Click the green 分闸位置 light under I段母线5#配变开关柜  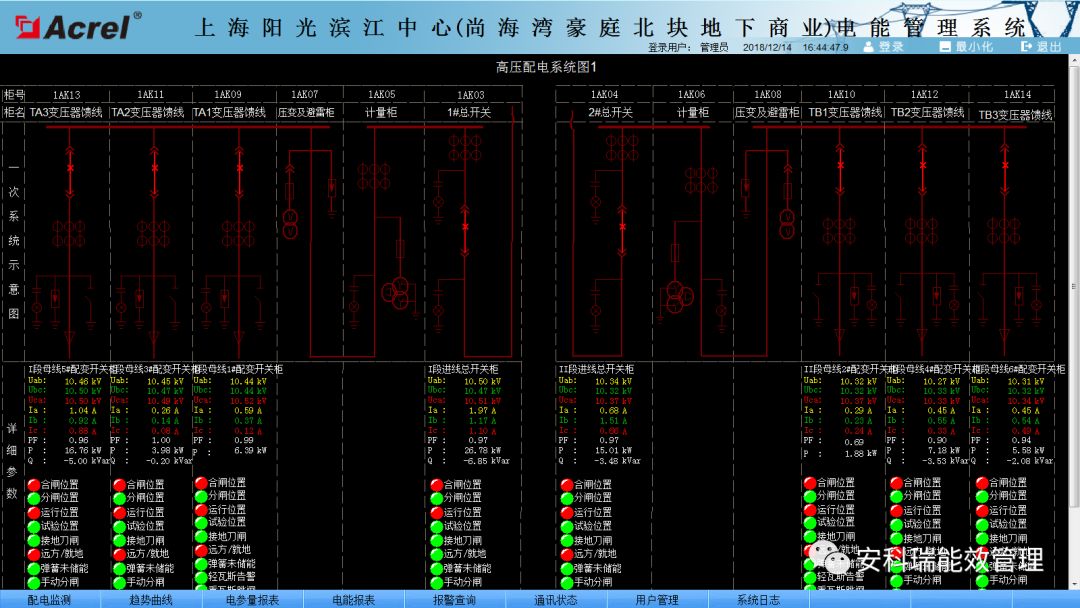(x=34, y=497)
